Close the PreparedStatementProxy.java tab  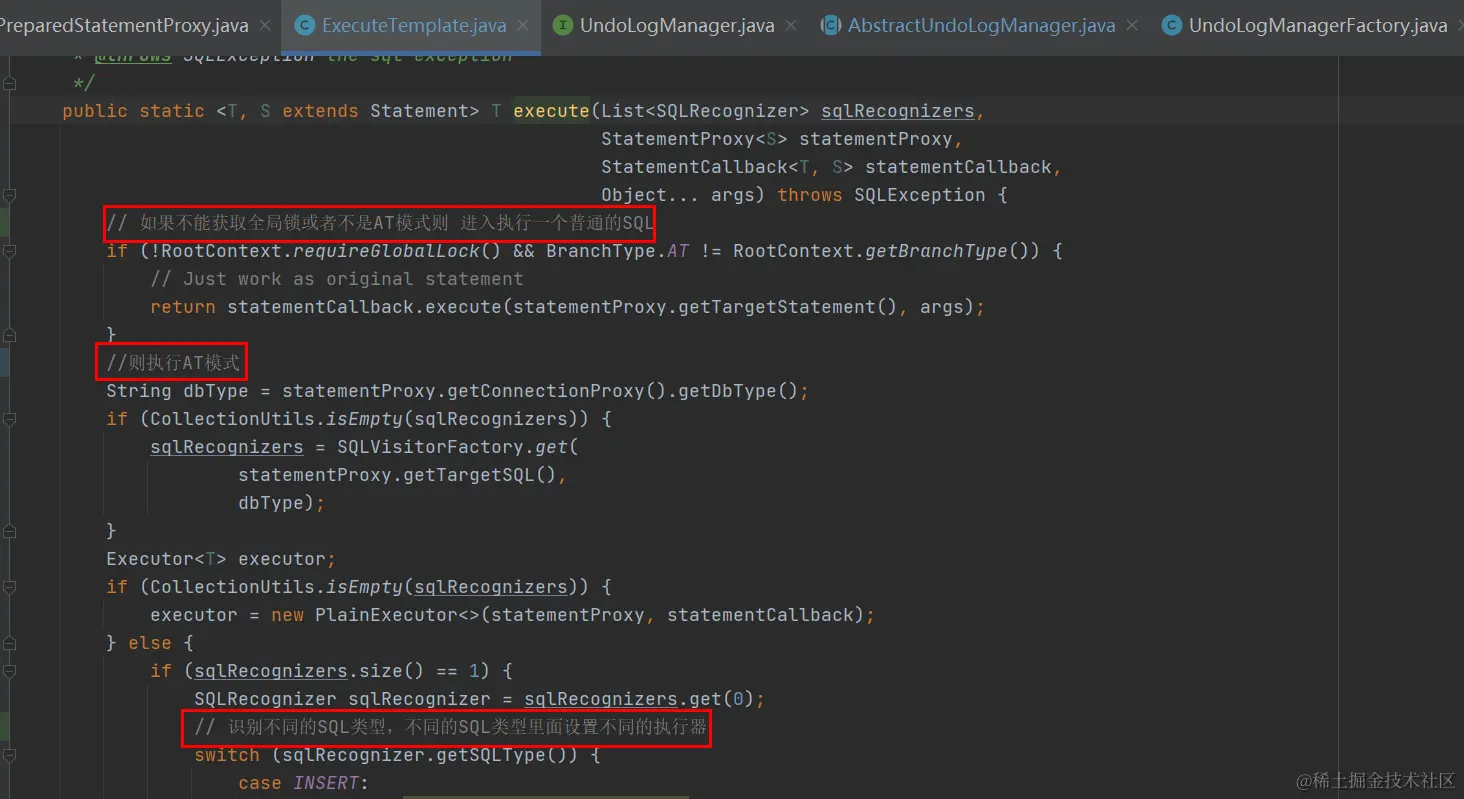click(x=265, y=26)
